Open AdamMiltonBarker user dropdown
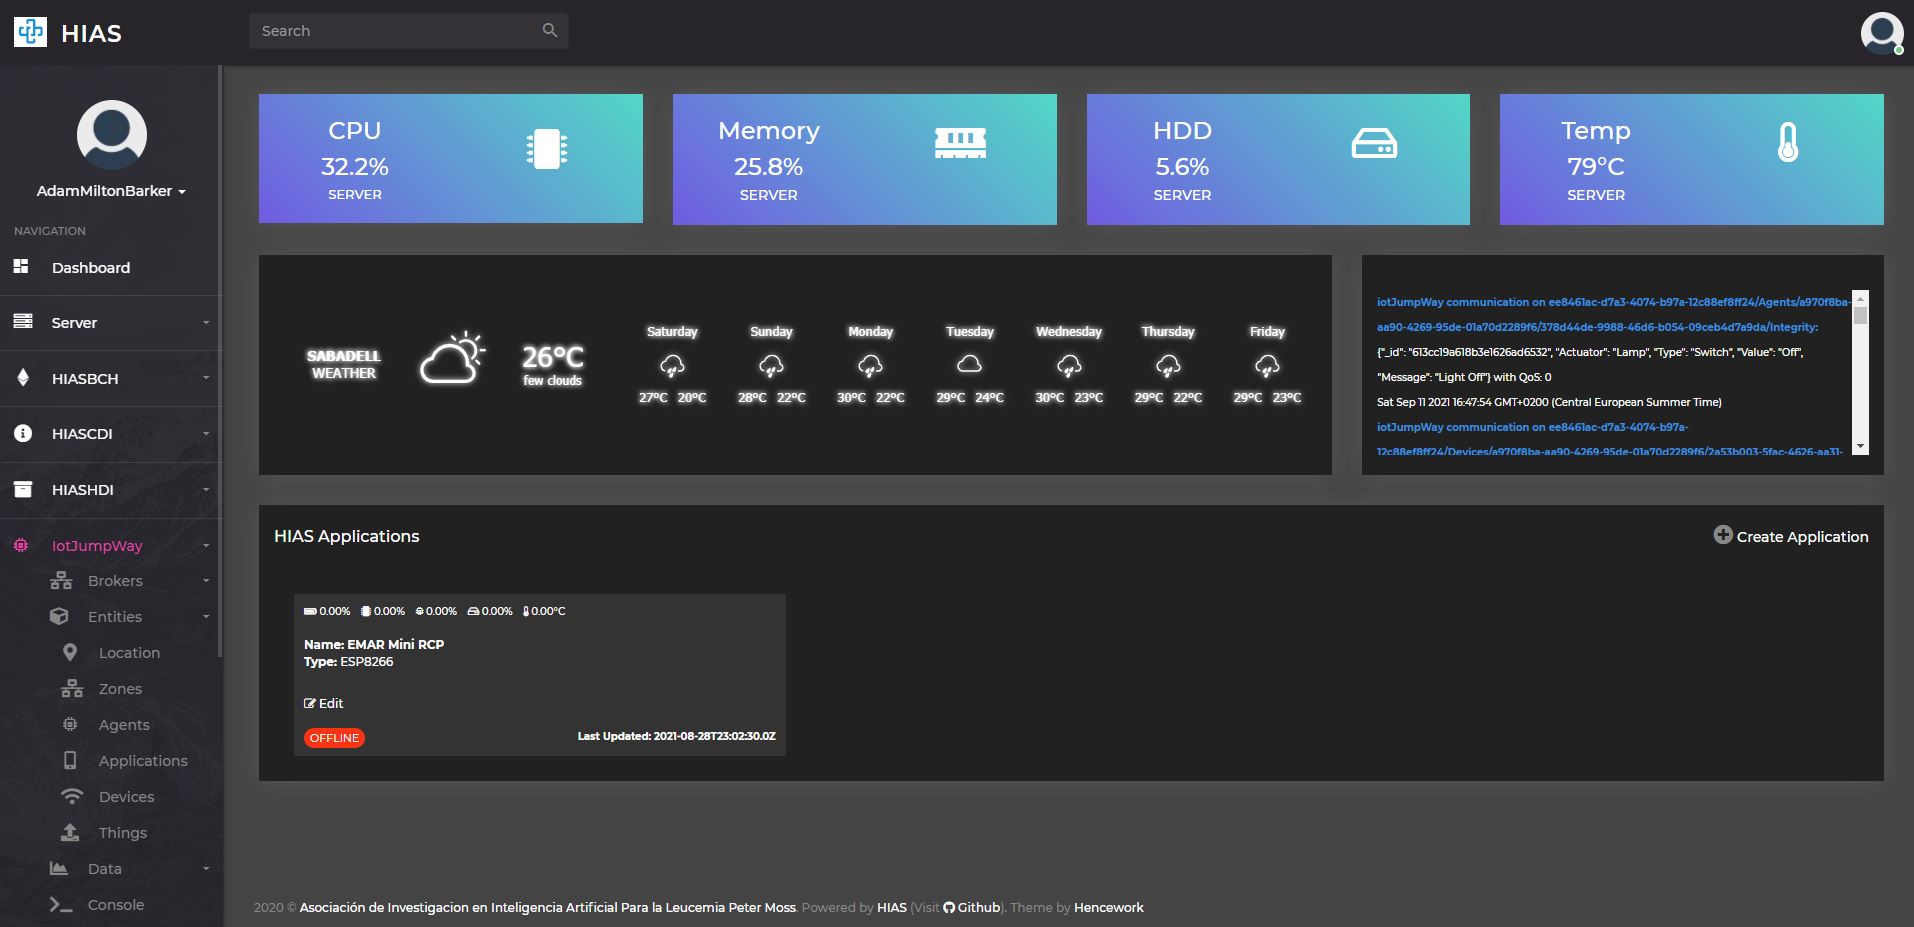This screenshot has width=1914, height=927. coord(112,191)
